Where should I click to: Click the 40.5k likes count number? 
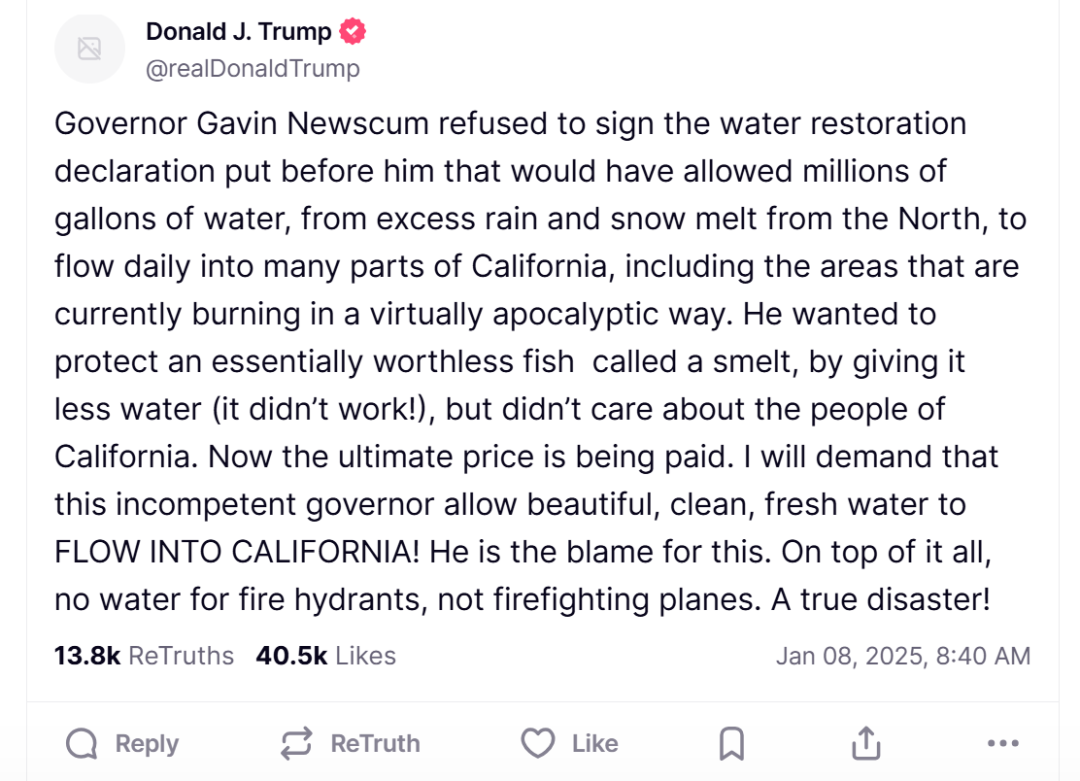click(291, 656)
